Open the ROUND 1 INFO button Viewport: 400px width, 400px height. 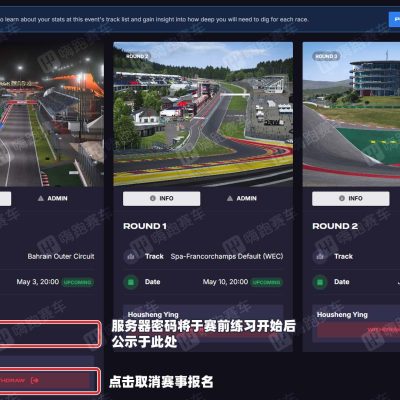(x=161, y=198)
